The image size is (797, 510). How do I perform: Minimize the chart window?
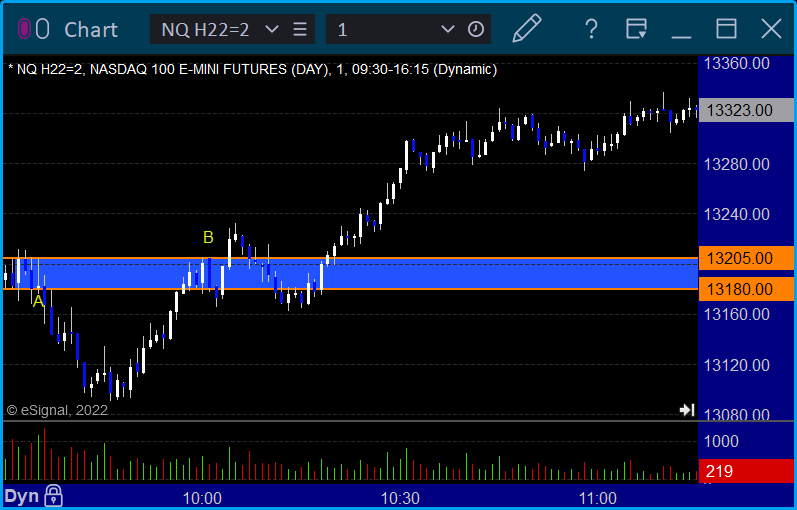[x=681, y=37]
